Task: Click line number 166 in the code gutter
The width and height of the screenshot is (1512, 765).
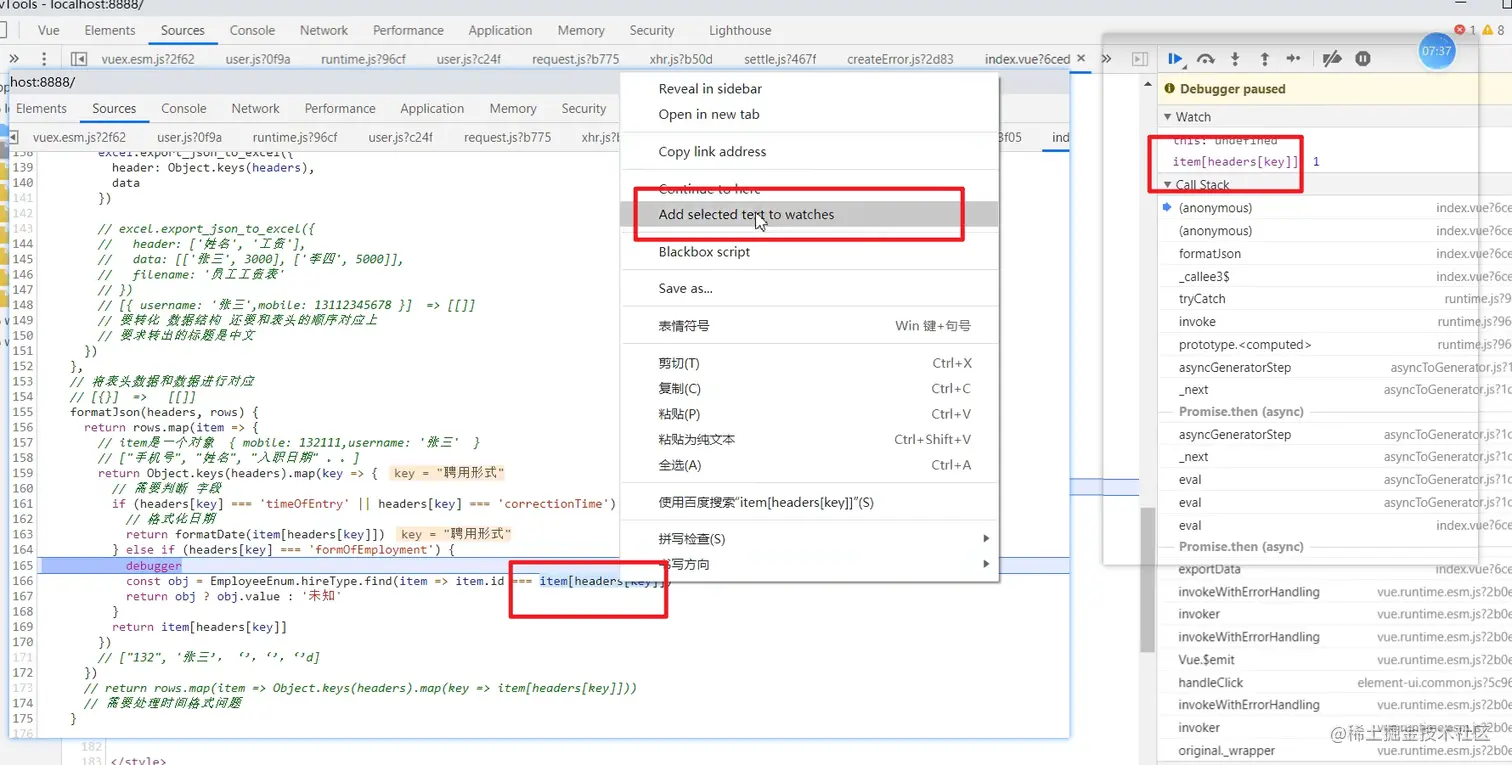Action: pyautogui.click(x=21, y=581)
